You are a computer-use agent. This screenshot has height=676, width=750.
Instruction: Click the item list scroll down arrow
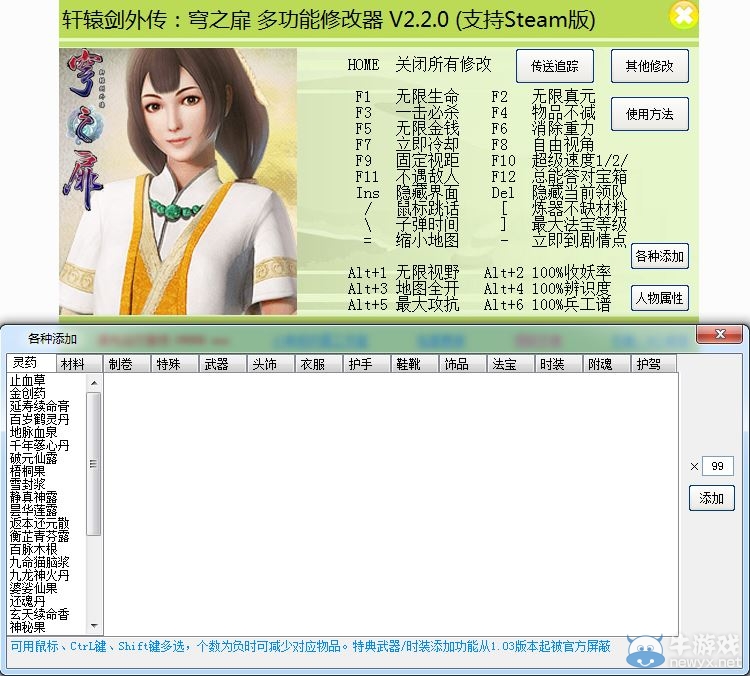(94, 626)
